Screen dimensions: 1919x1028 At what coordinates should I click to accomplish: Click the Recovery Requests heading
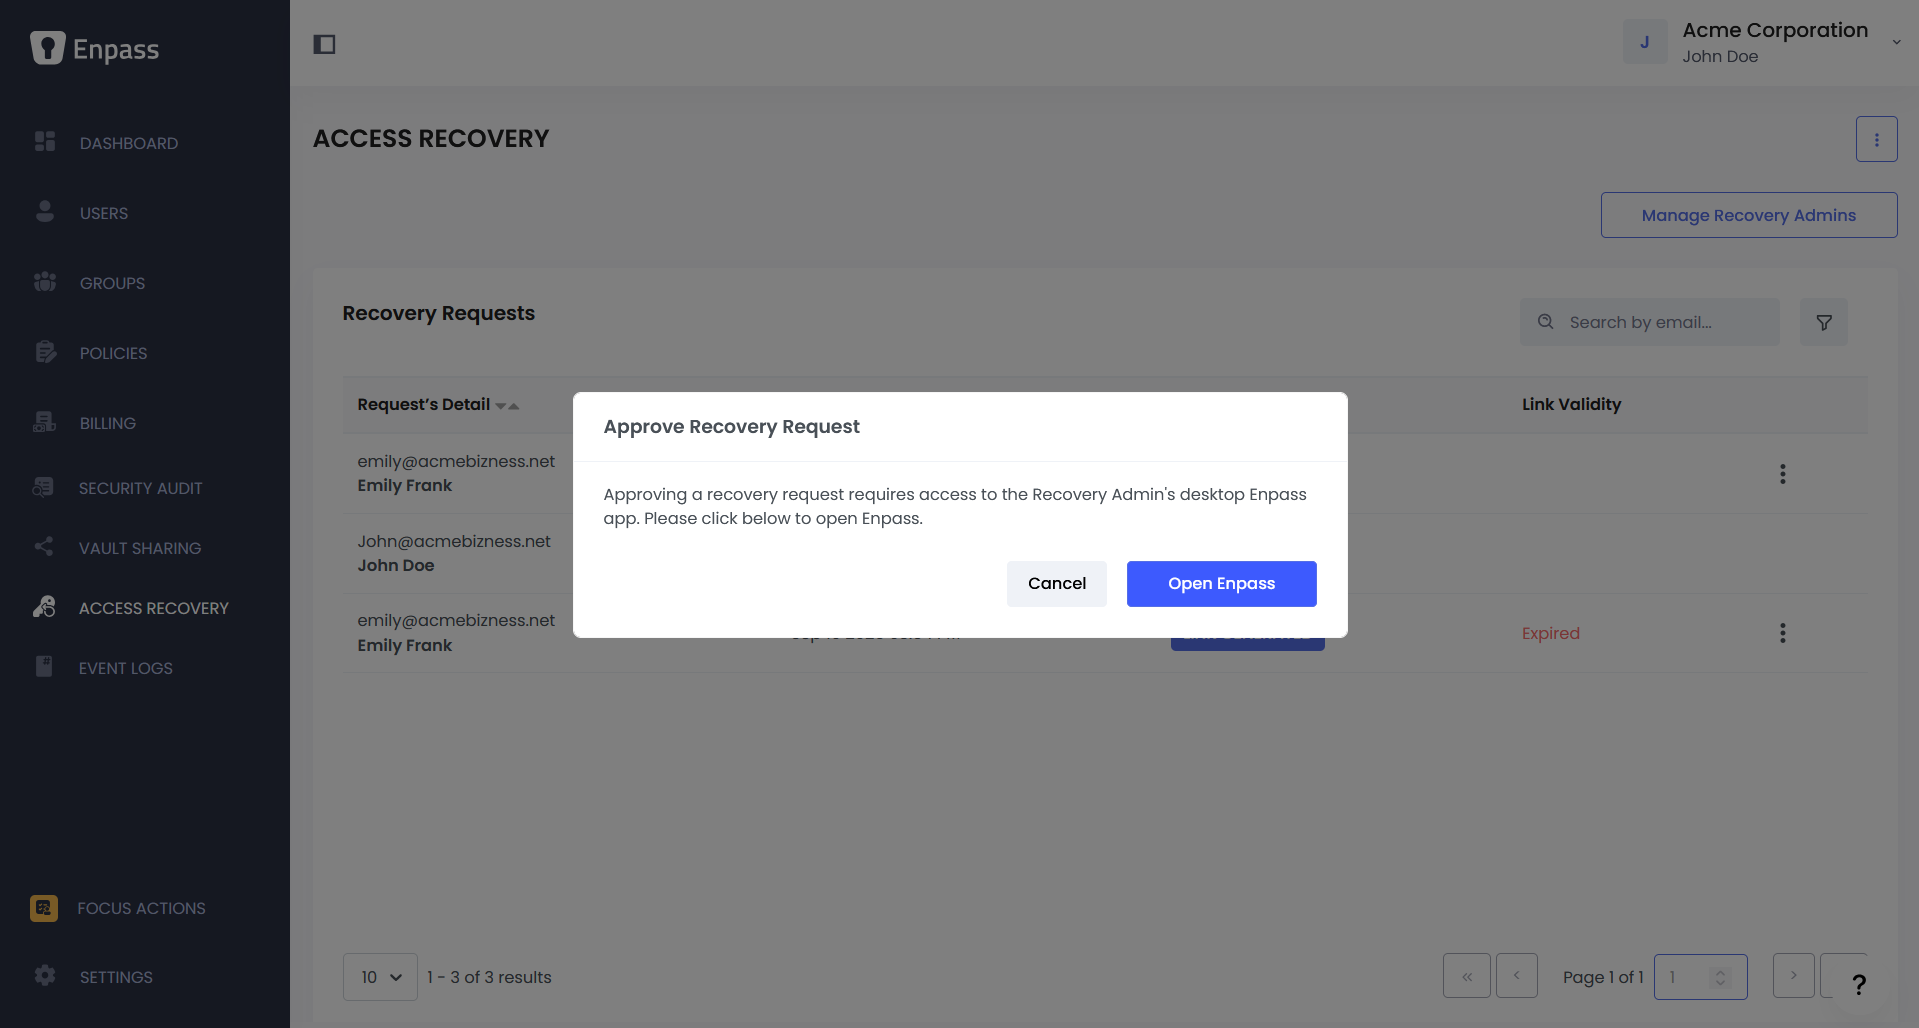[438, 313]
